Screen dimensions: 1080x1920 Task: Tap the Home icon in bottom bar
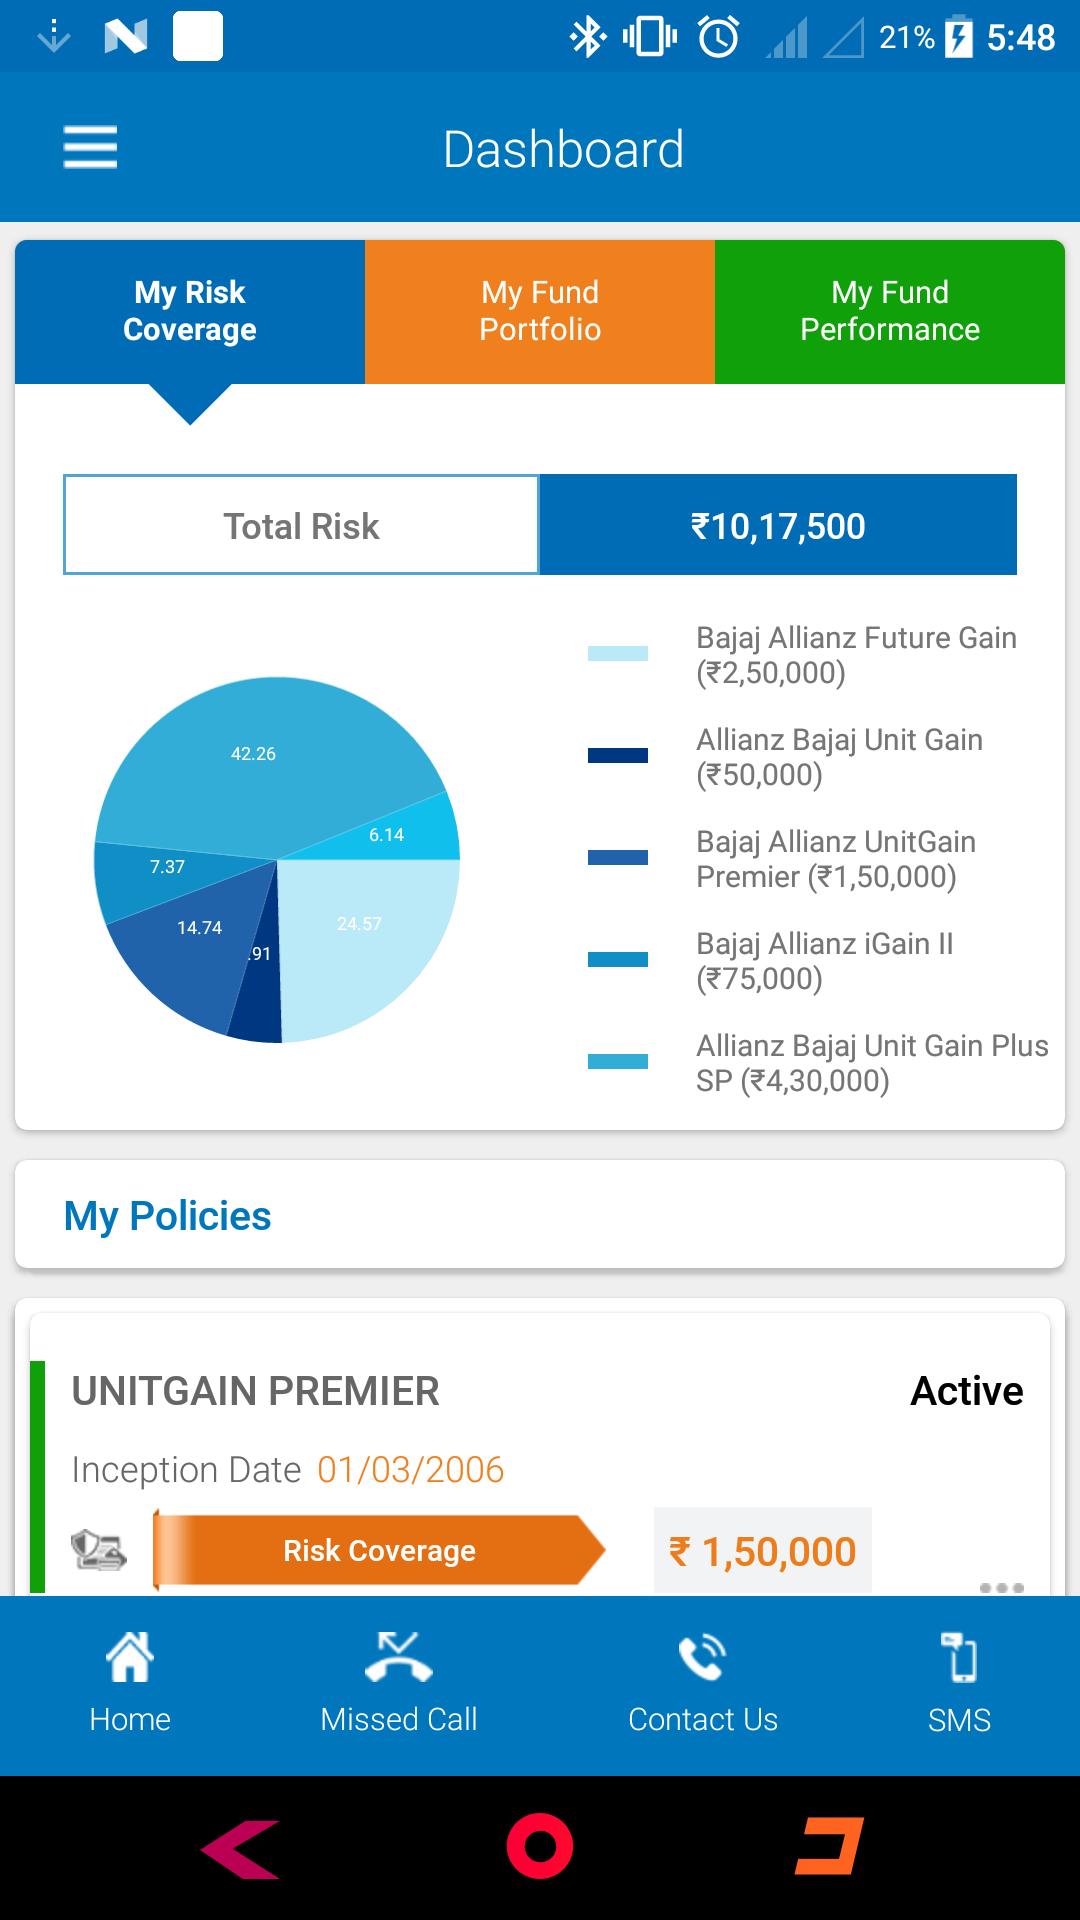point(130,1656)
